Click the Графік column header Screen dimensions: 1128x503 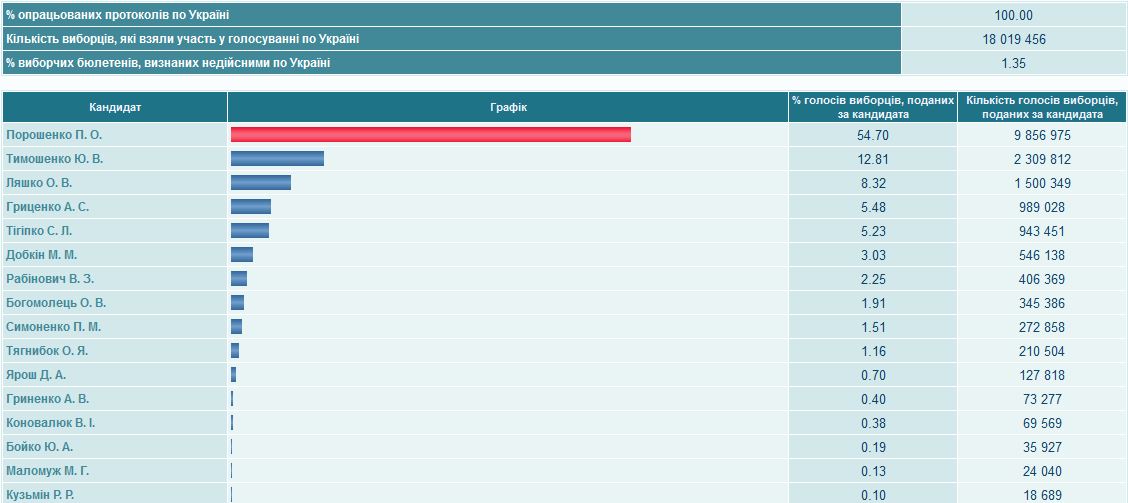coord(508,107)
